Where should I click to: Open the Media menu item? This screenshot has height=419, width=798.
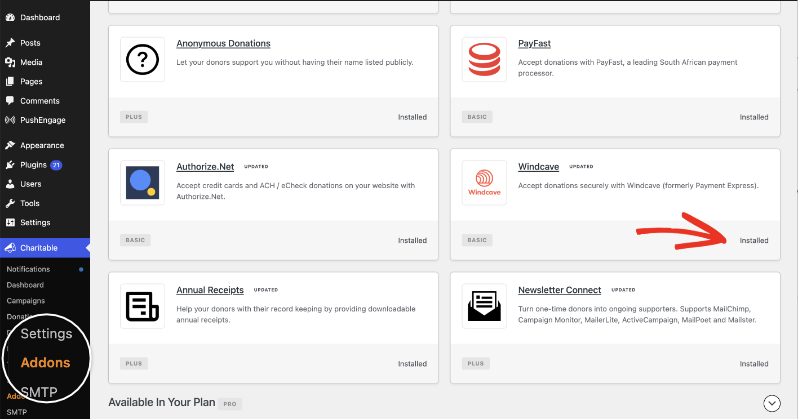point(31,62)
